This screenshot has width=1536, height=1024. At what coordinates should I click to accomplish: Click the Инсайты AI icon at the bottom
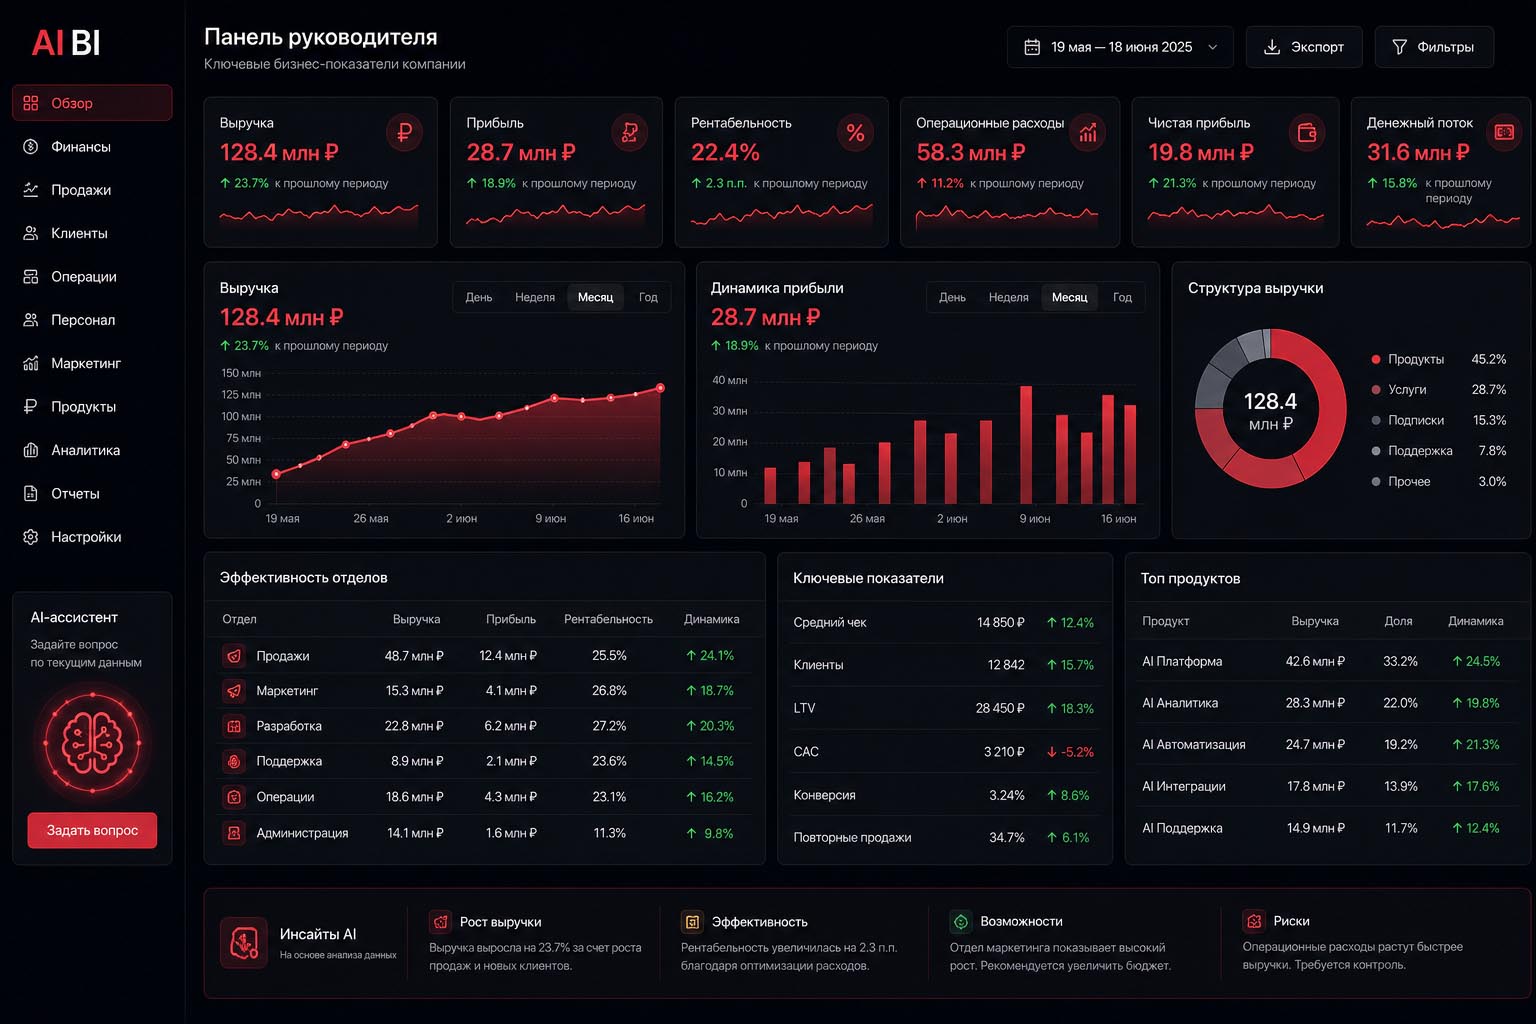point(243,942)
